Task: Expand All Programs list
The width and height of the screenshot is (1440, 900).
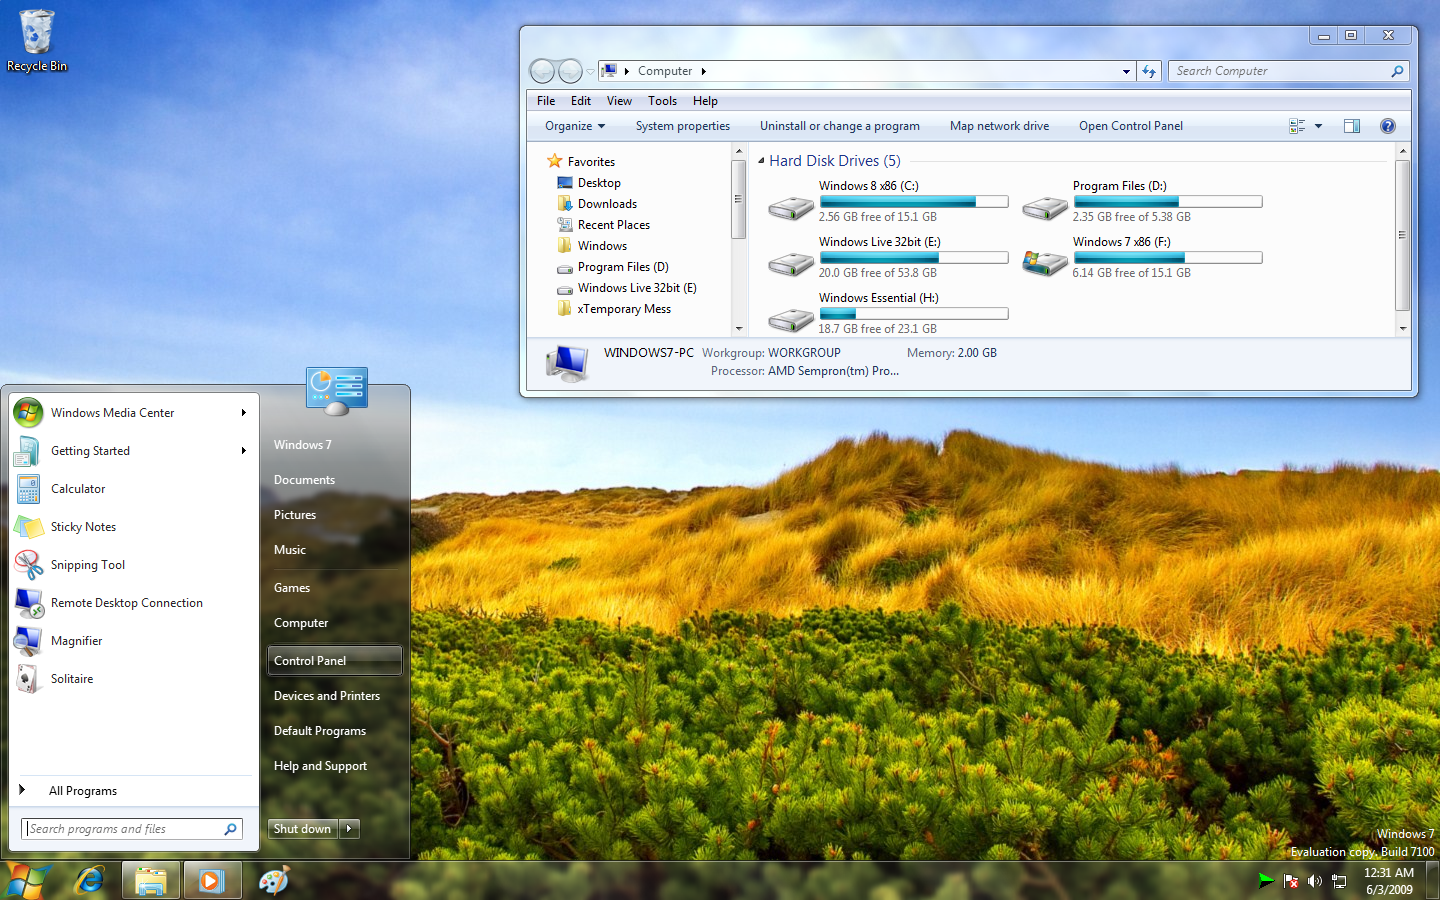Action: click(x=82, y=791)
